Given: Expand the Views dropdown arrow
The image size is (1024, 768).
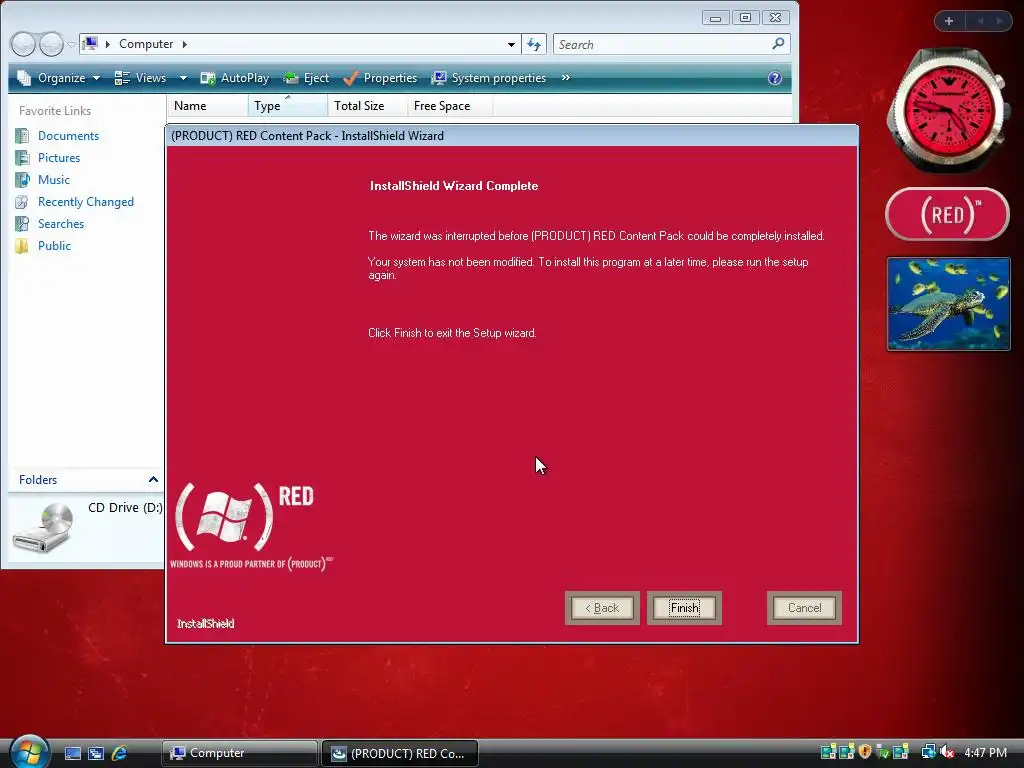Looking at the screenshot, I should pos(183,78).
